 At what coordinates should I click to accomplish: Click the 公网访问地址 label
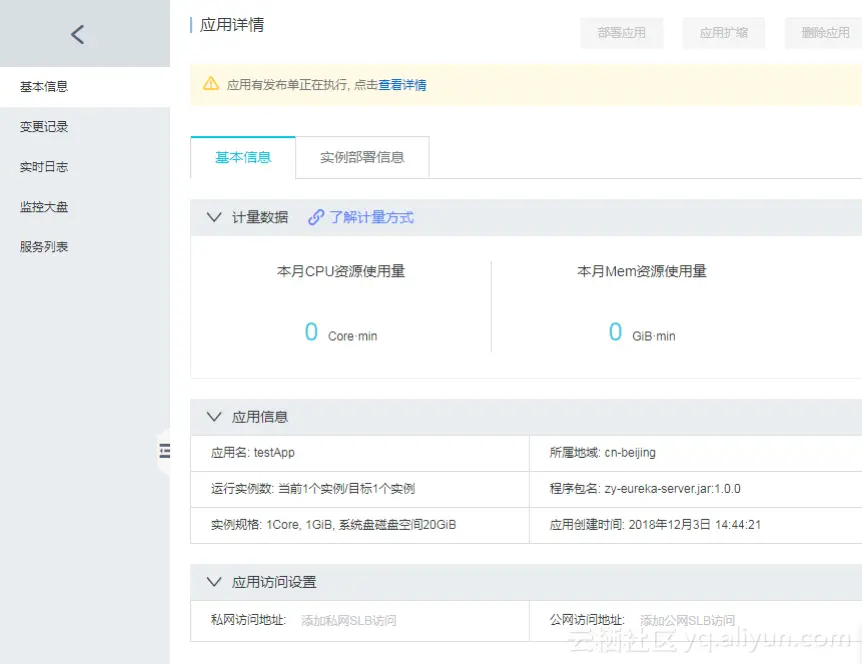(587, 620)
